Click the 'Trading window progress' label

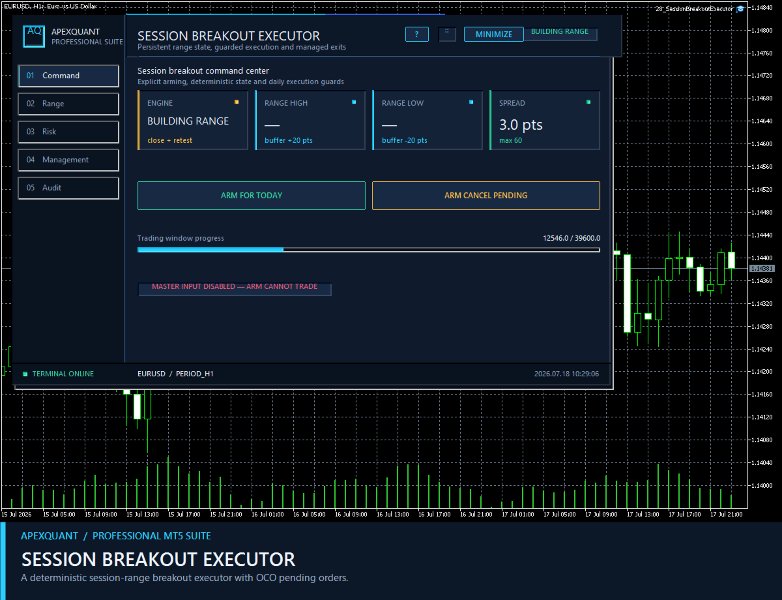click(x=181, y=238)
